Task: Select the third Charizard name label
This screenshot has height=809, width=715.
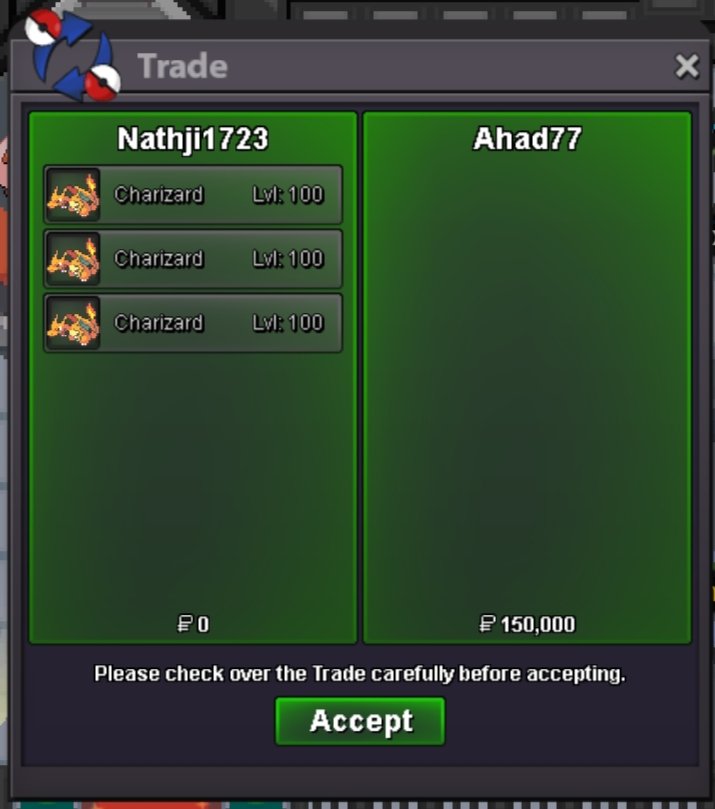Action: click(x=159, y=323)
